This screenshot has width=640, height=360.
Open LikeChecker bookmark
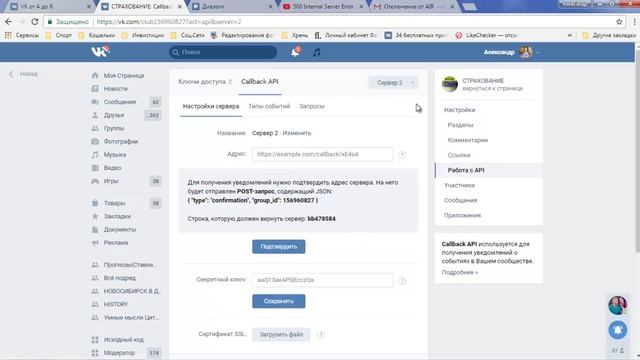tap(487, 36)
